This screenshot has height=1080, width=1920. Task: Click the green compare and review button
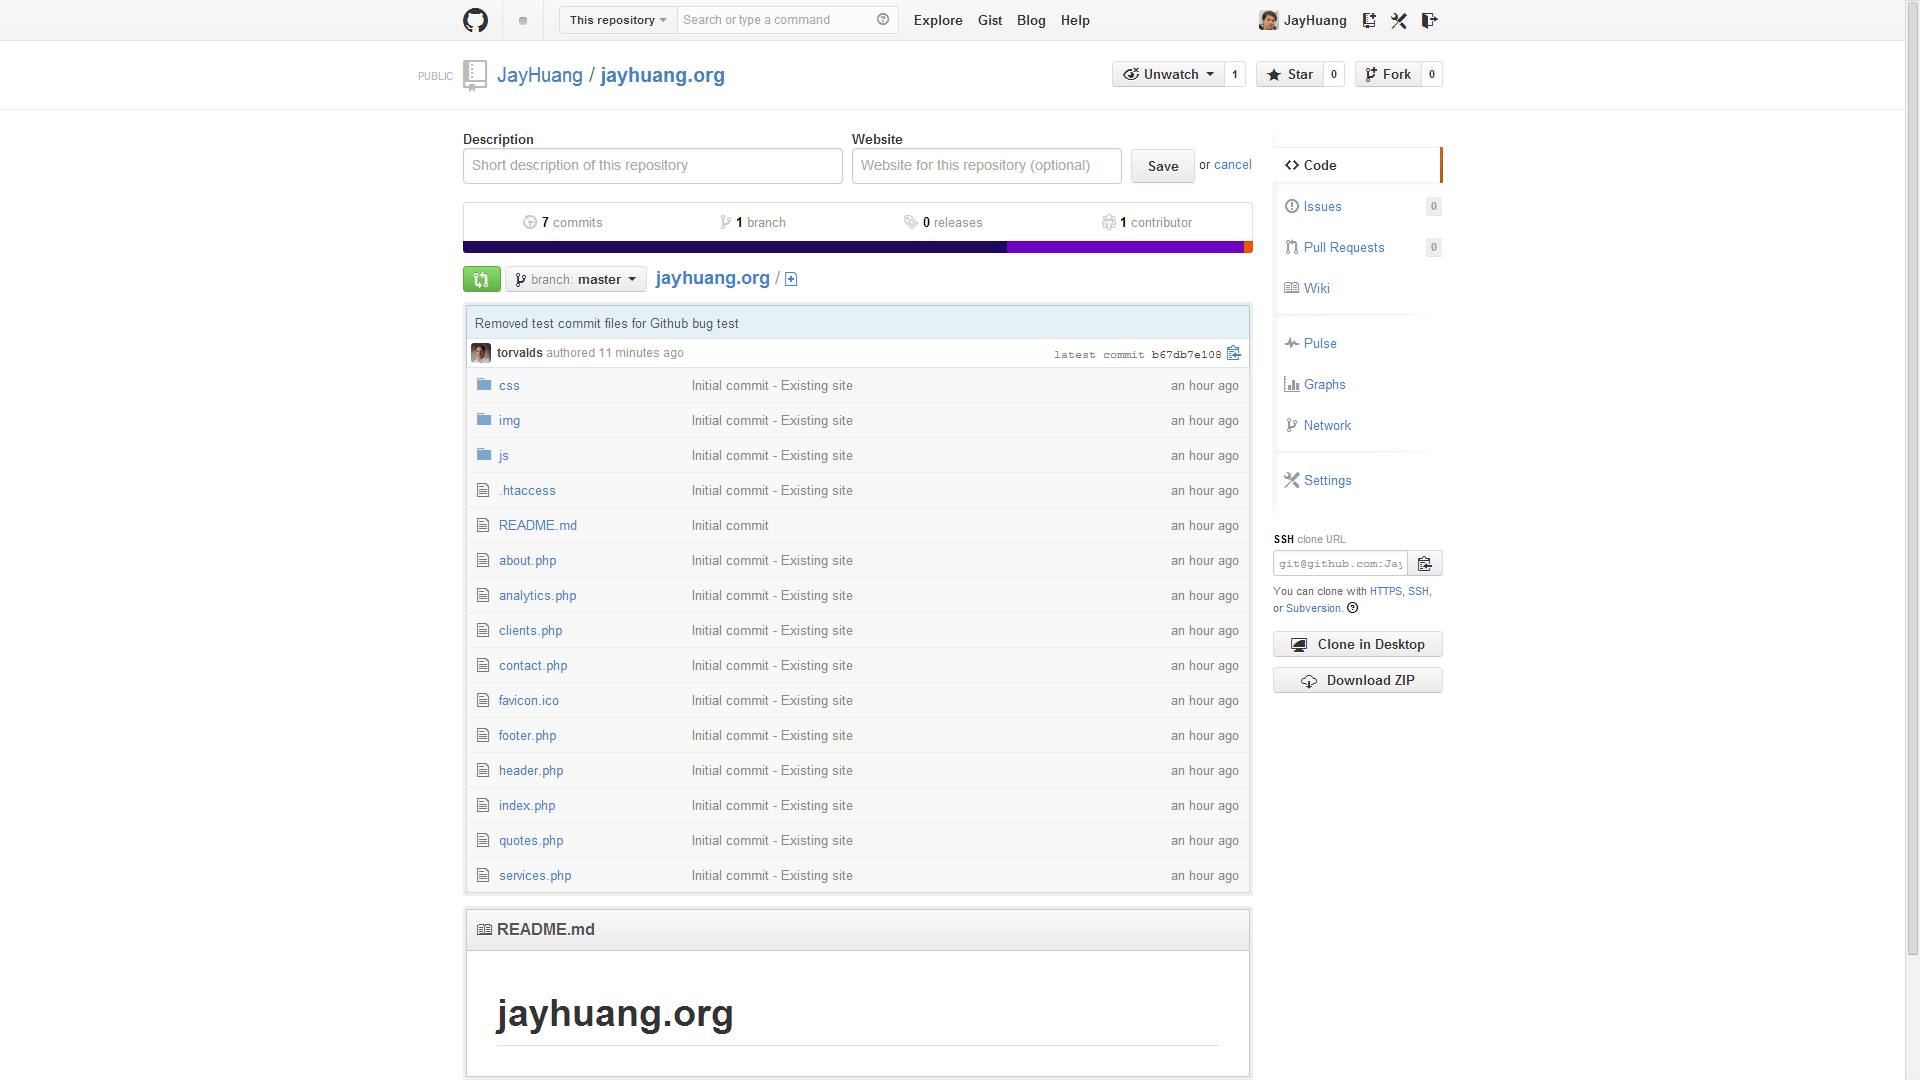(x=482, y=280)
